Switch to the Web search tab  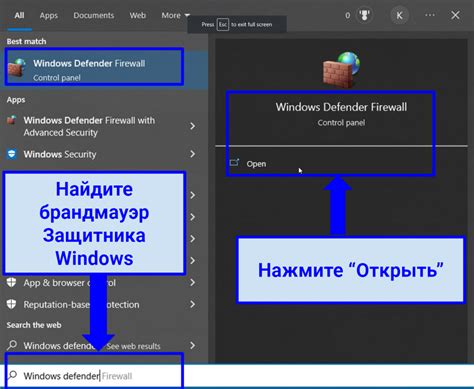click(137, 15)
